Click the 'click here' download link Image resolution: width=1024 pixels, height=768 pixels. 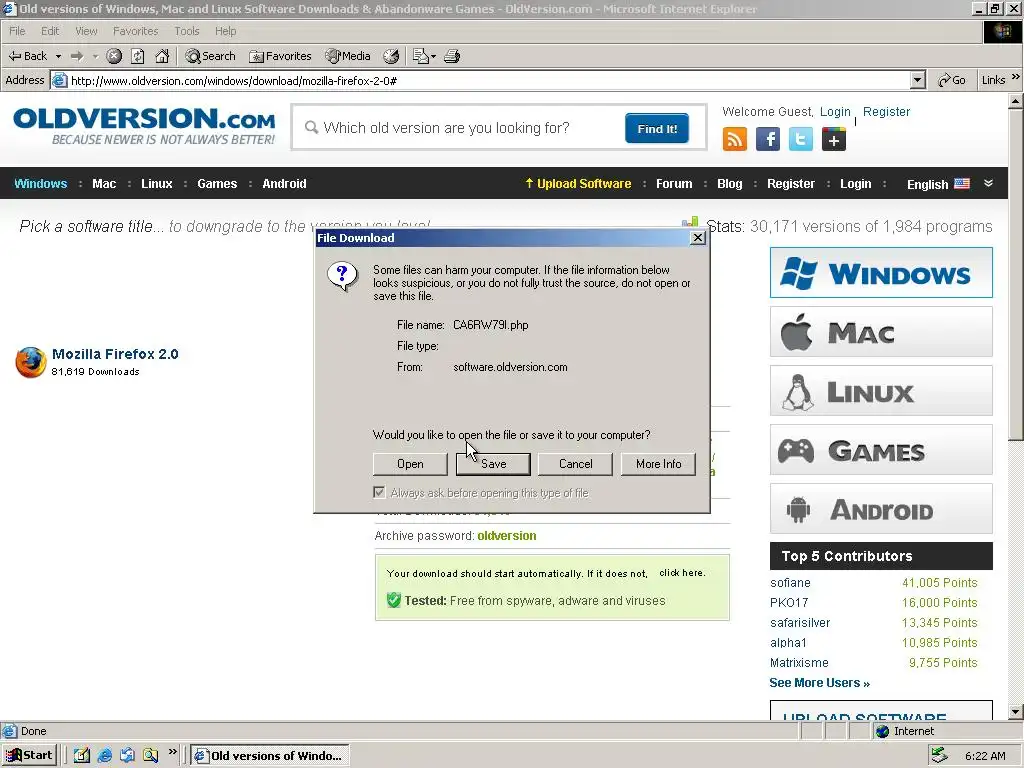click(682, 573)
